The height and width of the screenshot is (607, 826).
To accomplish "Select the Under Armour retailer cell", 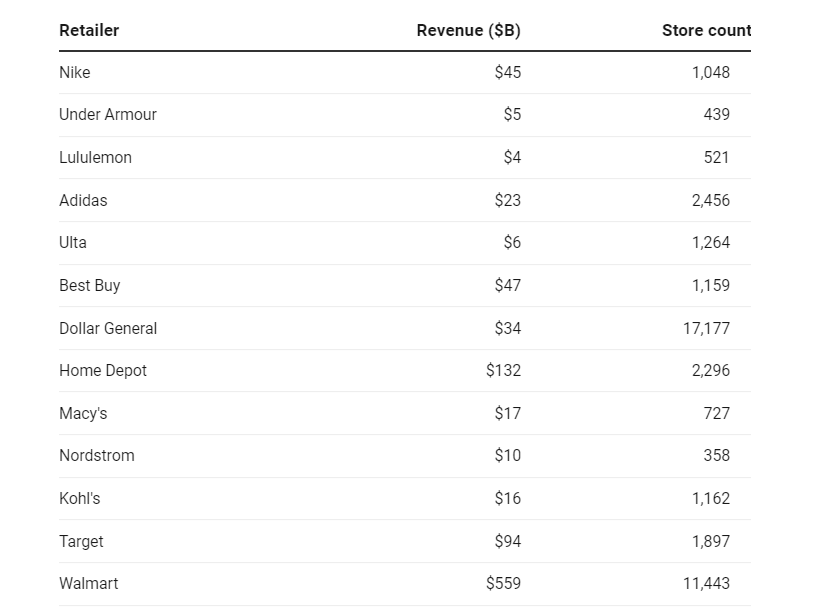I will (108, 114).
